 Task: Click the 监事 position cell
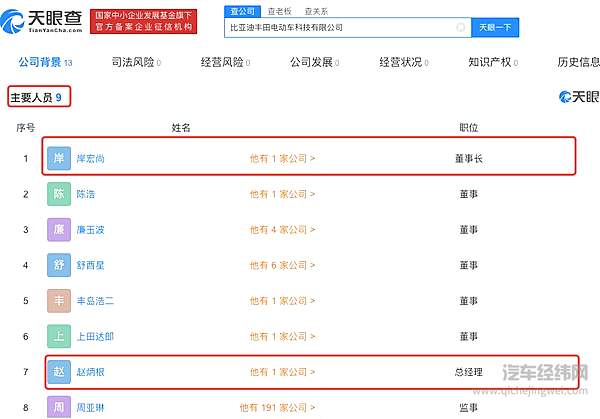[469, 408]
